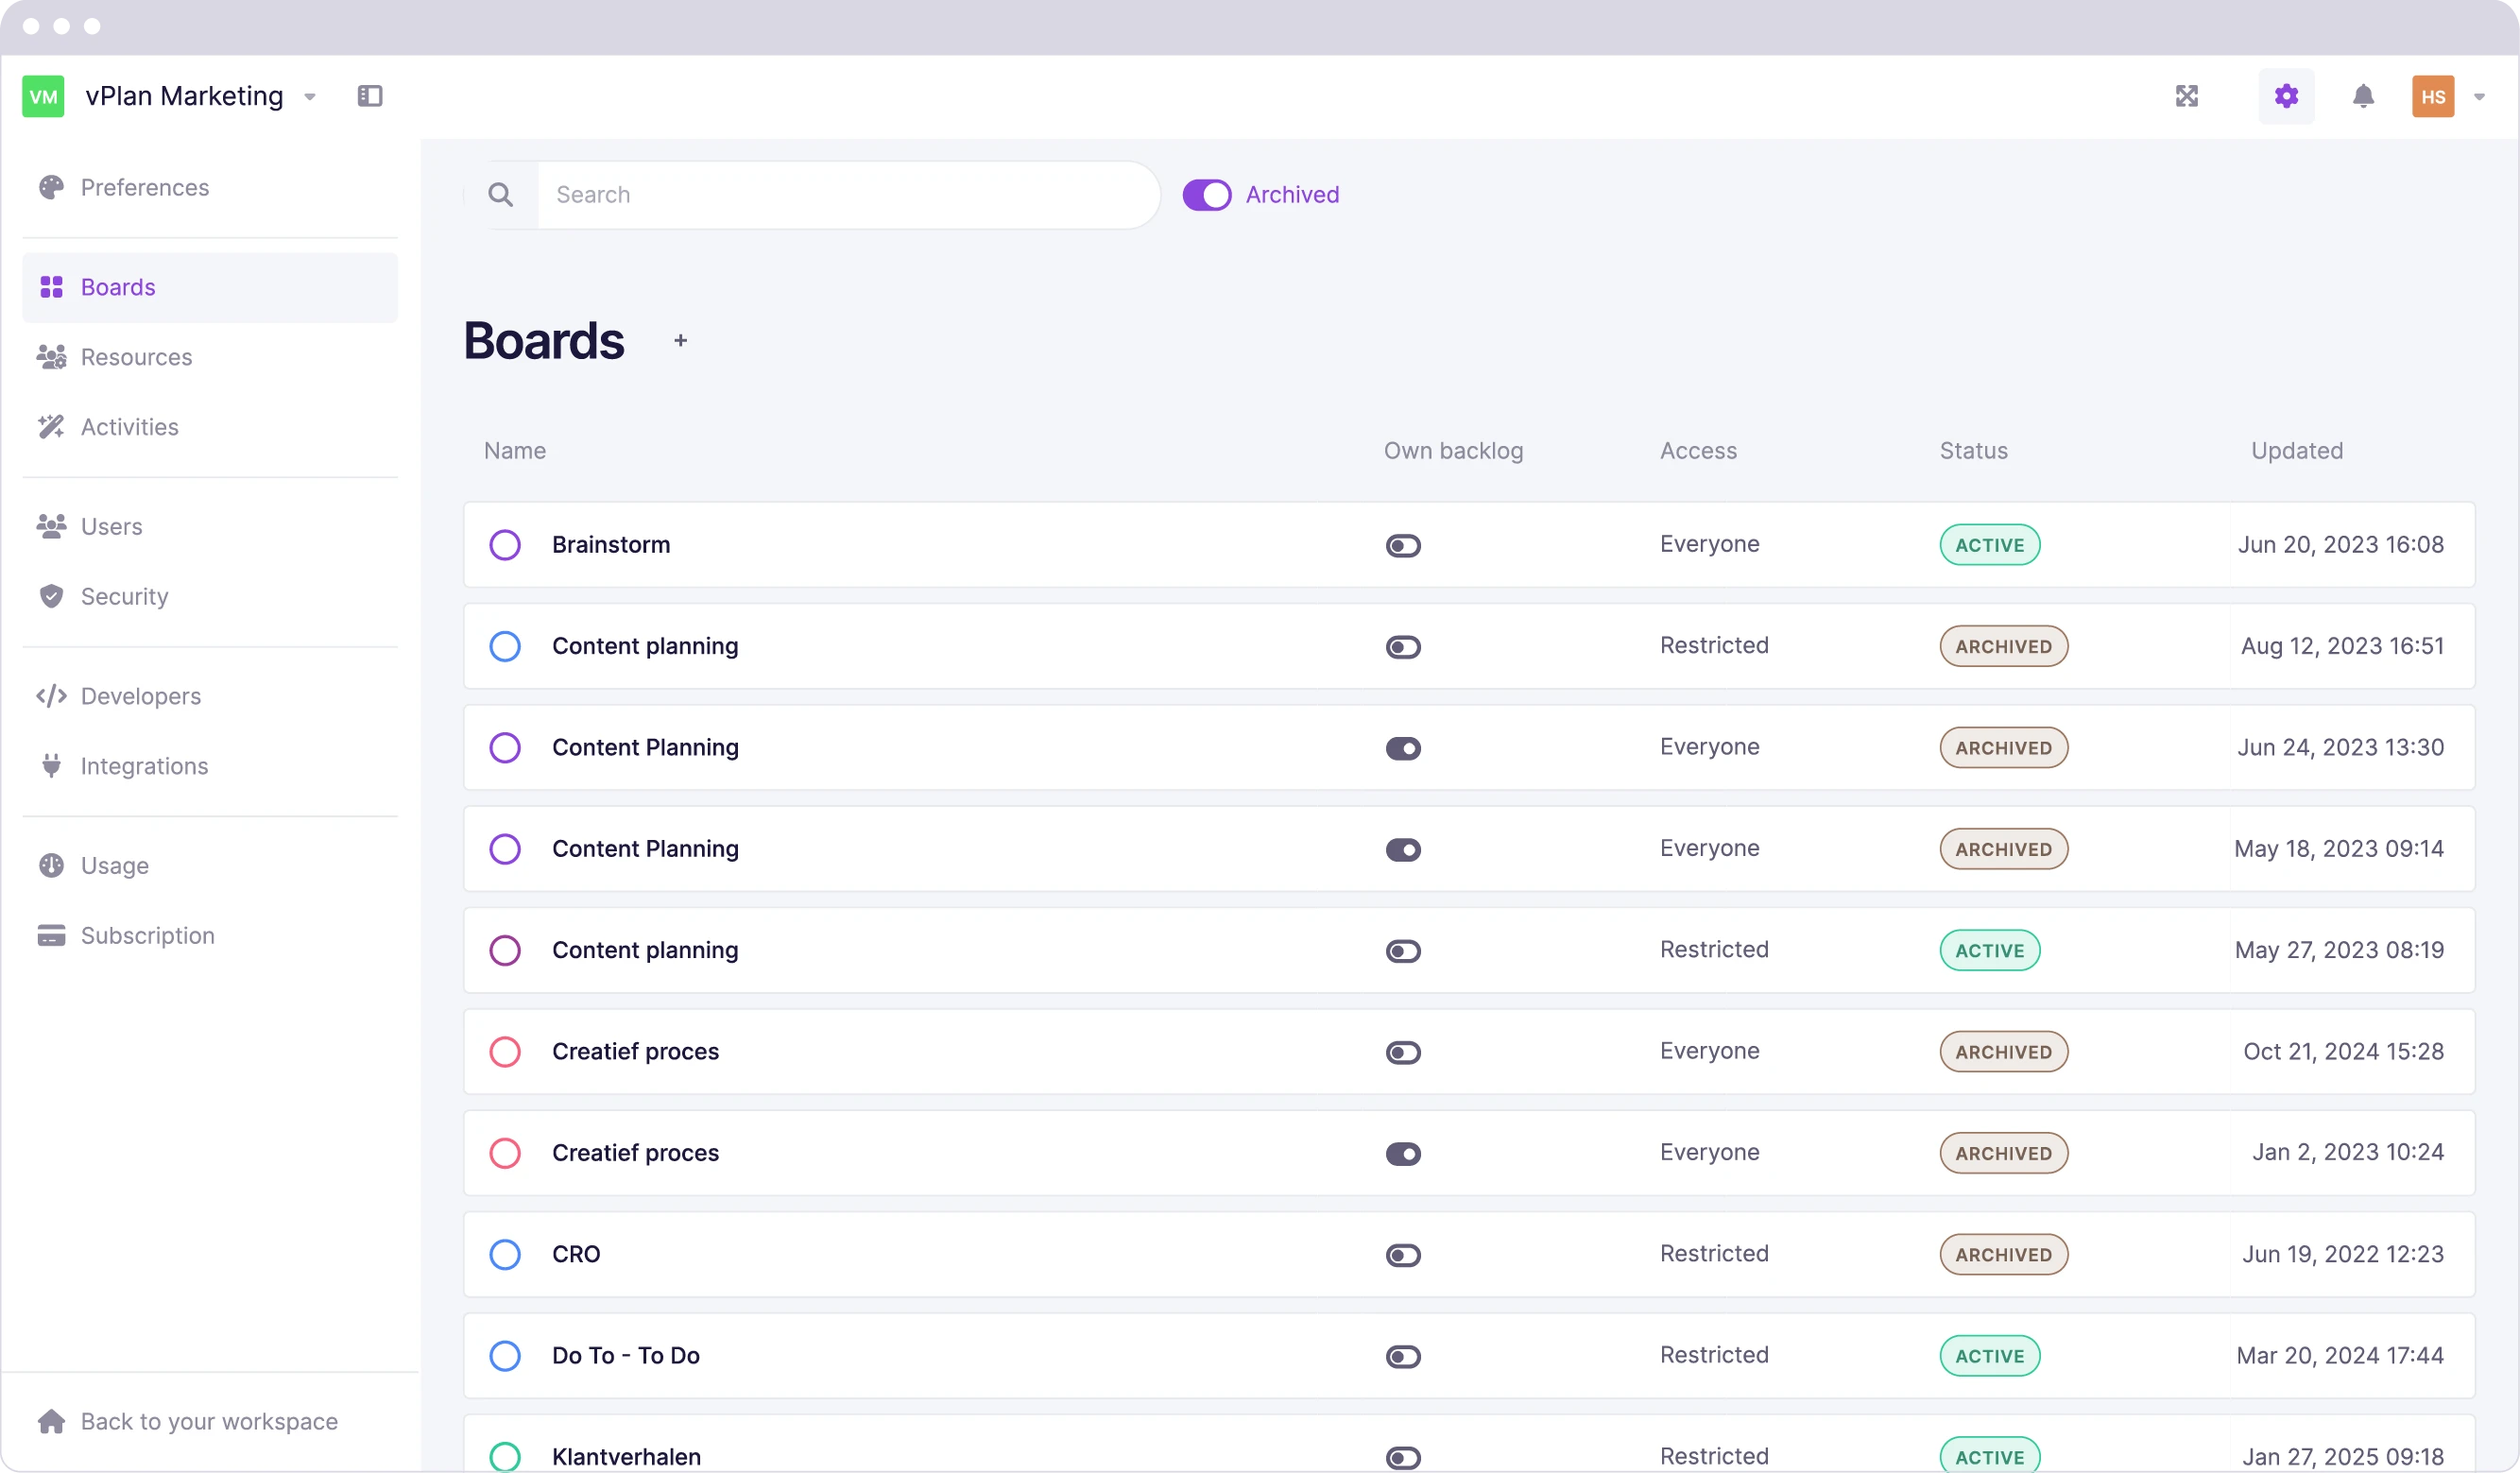
Task: Select the Integrations plug icon
Action: click(52, 765)
